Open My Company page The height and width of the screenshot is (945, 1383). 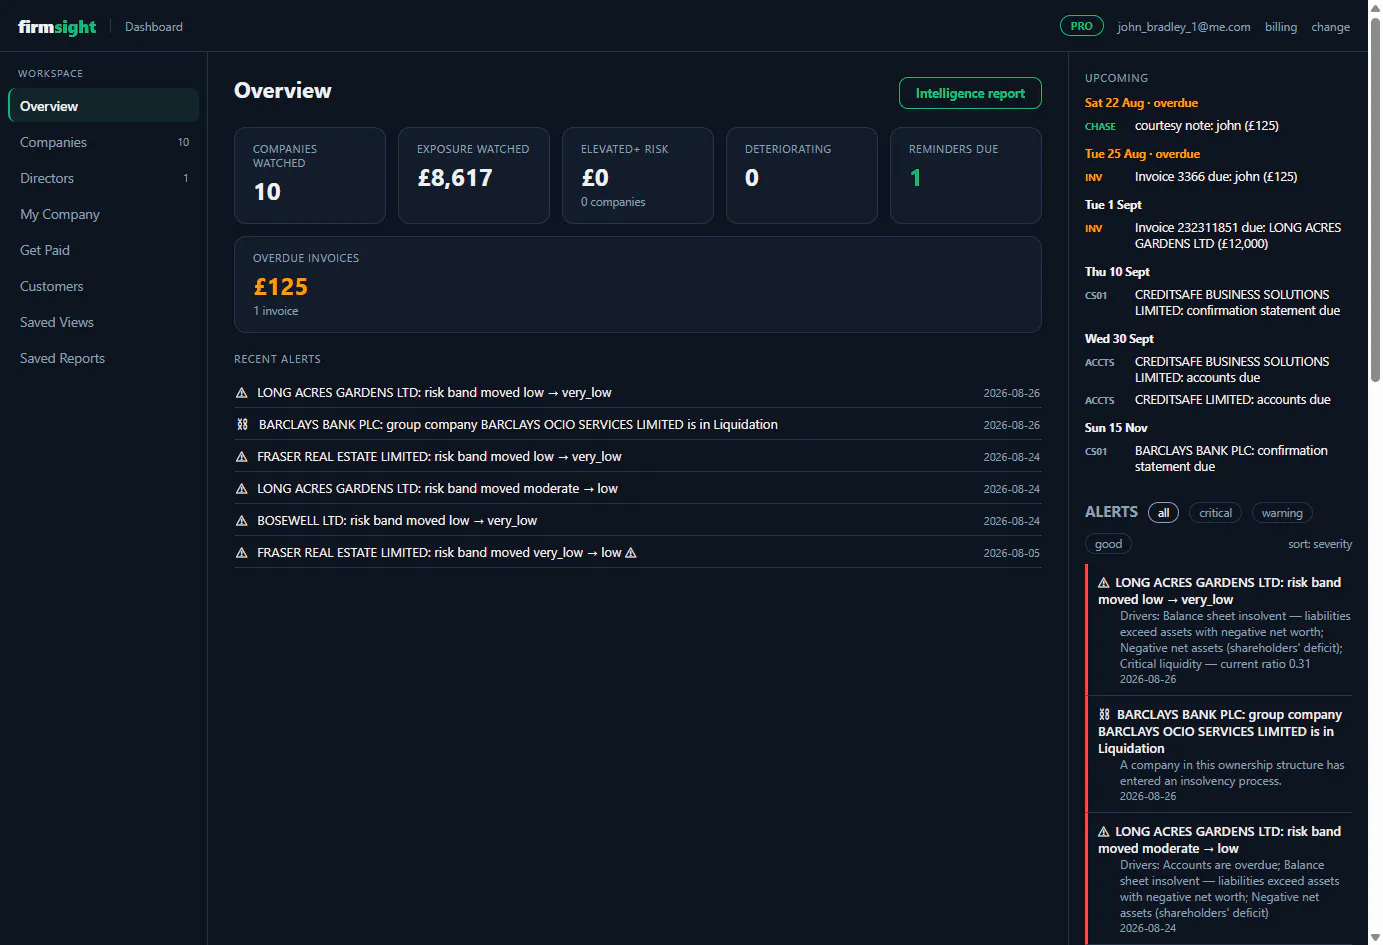coord(103,214)
